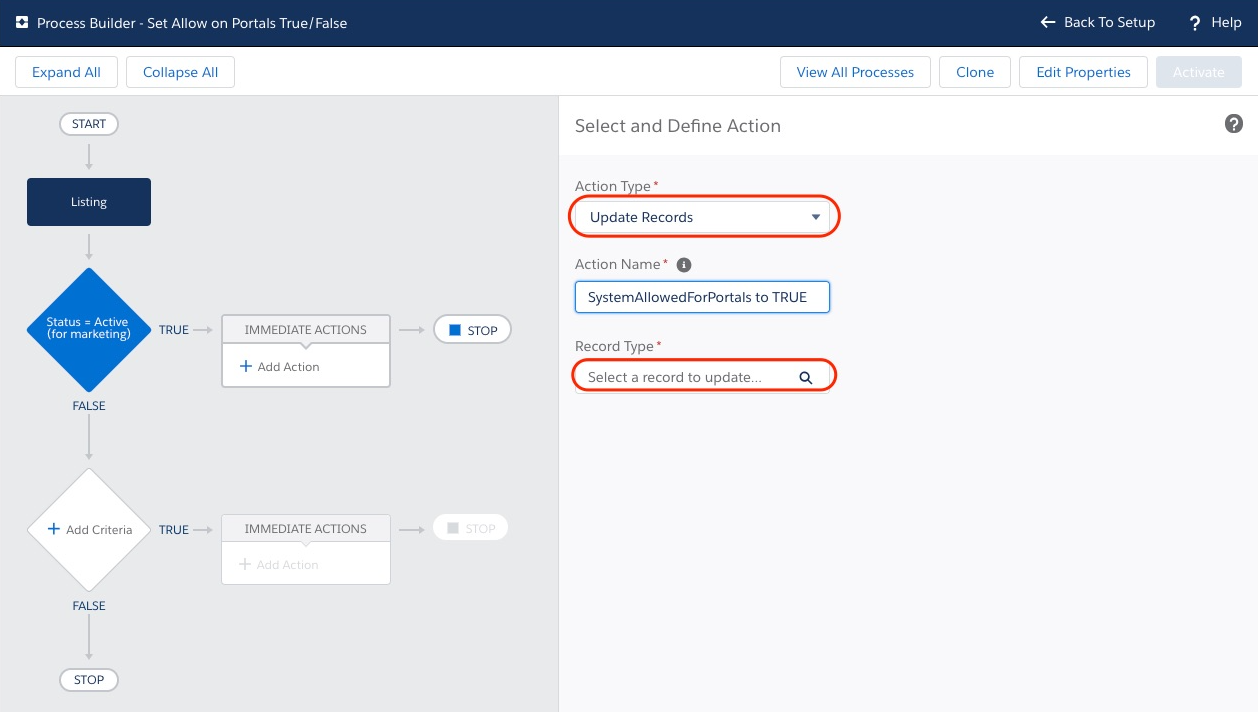Screen dimensions: 1258x712
Task: Click the info icon beside Action Name
Action: point(684,265)
